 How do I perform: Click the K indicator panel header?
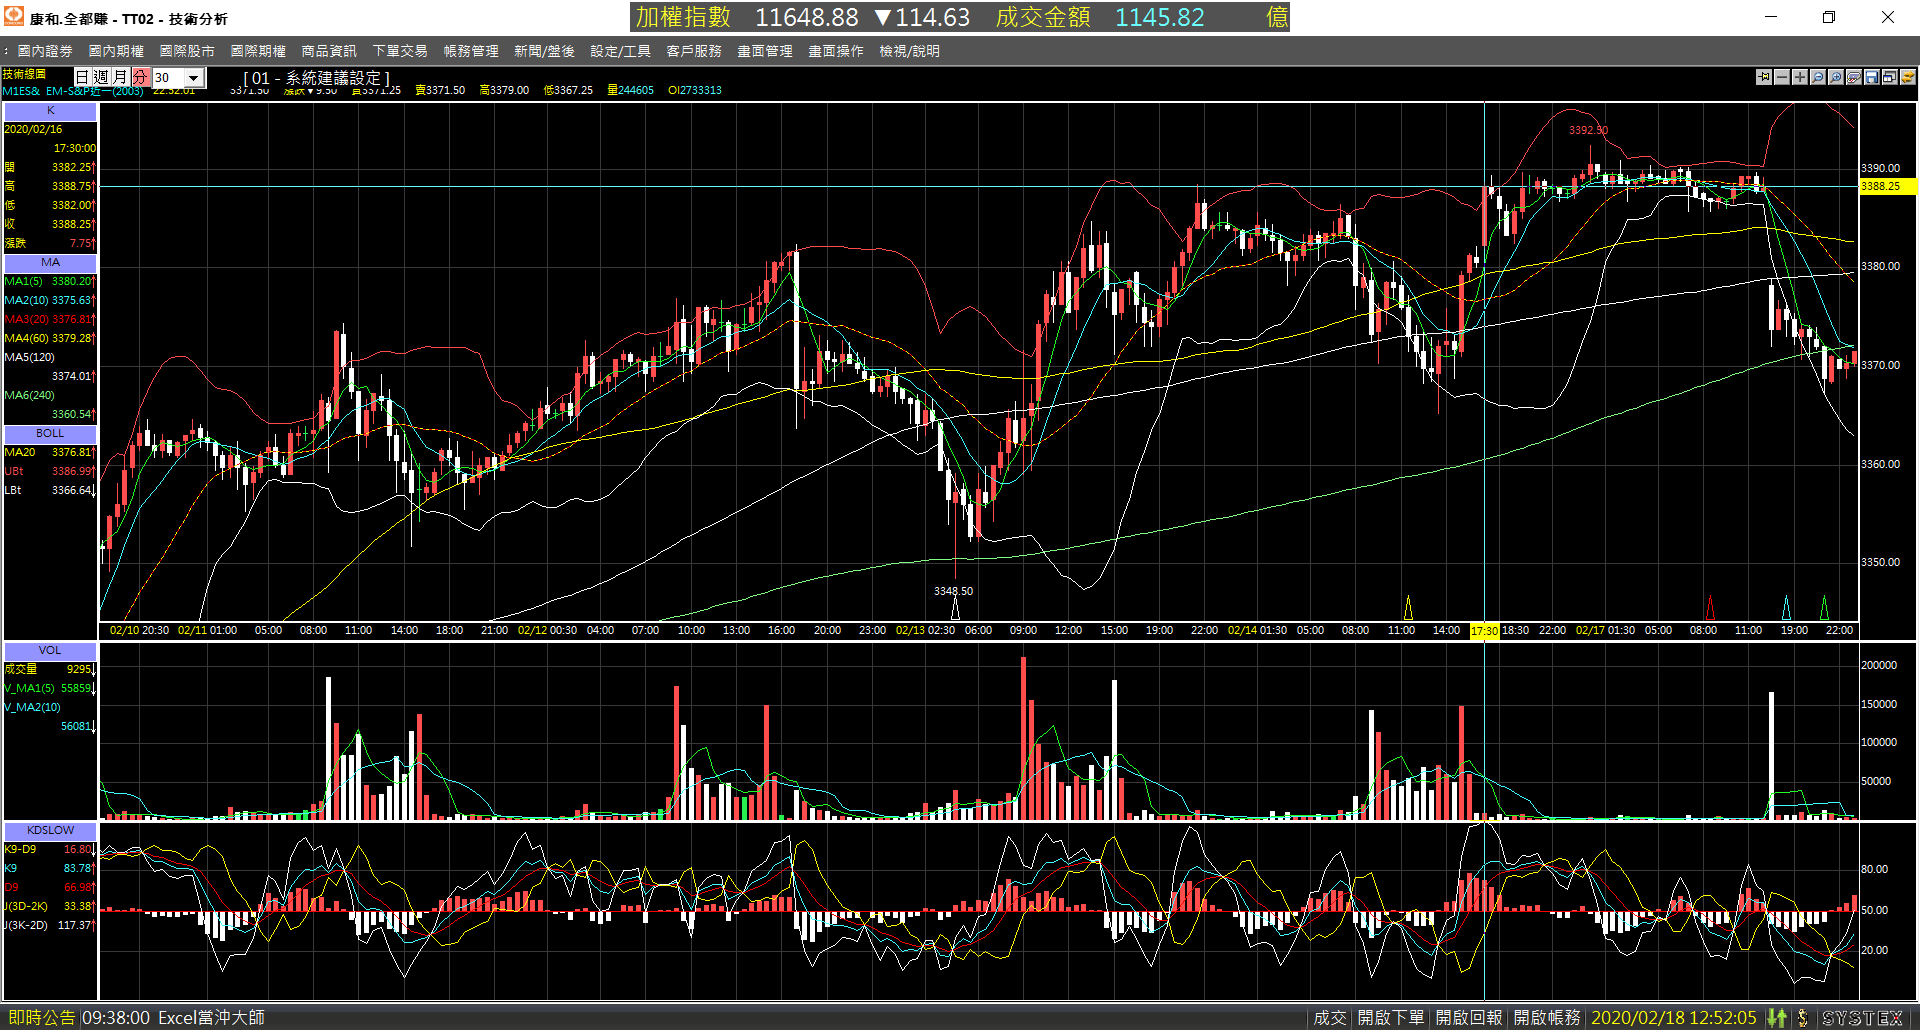51,111
